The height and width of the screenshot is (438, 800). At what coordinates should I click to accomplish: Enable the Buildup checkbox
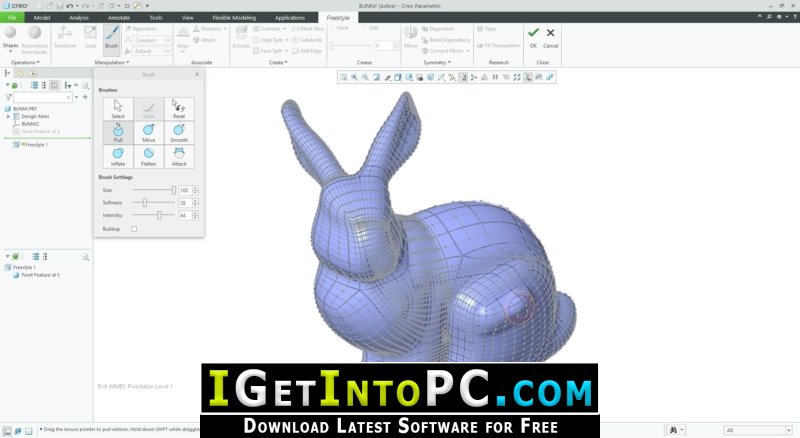134,228
